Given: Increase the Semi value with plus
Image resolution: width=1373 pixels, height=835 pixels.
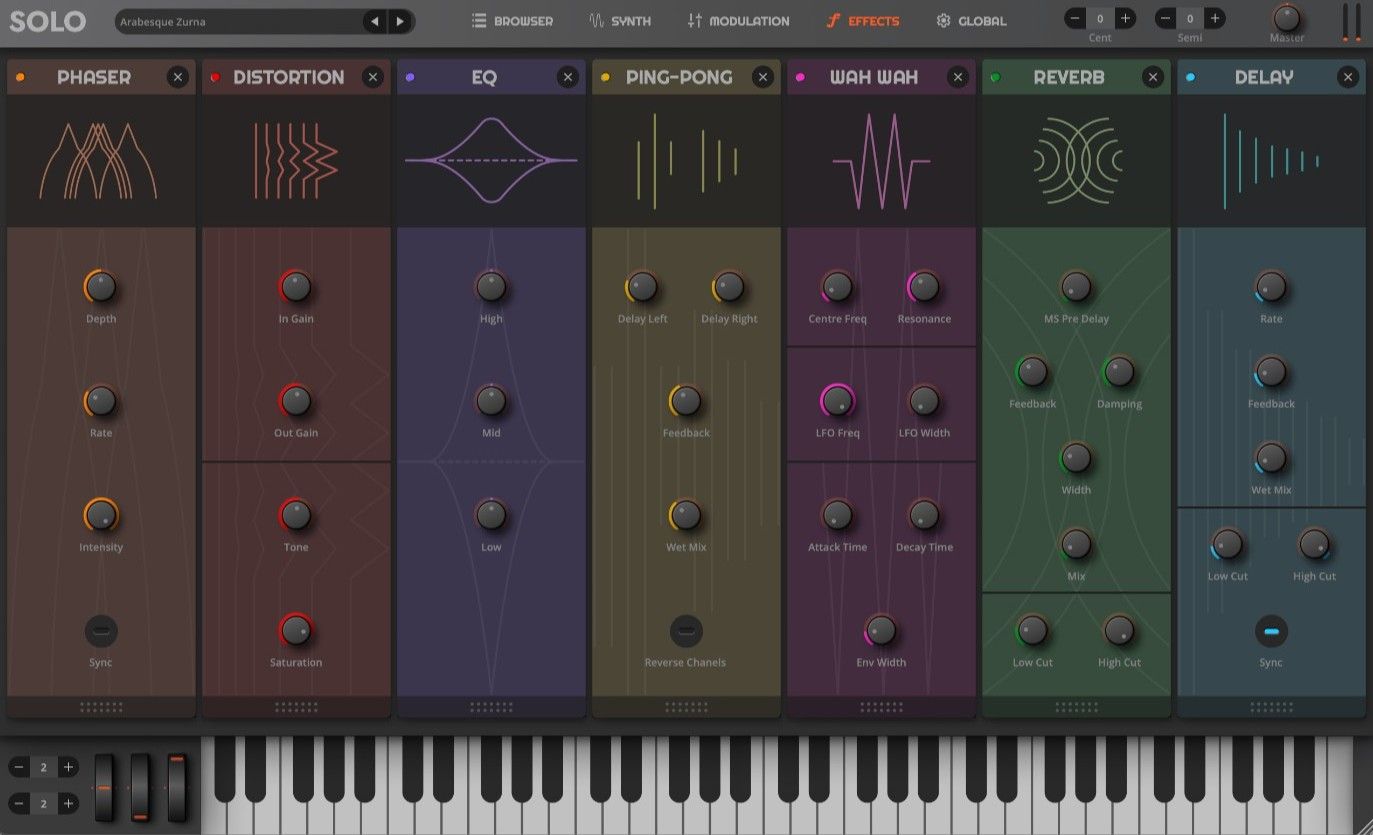Looking at the screenshot, I should pyautogui.click(x=1214, y=17).
